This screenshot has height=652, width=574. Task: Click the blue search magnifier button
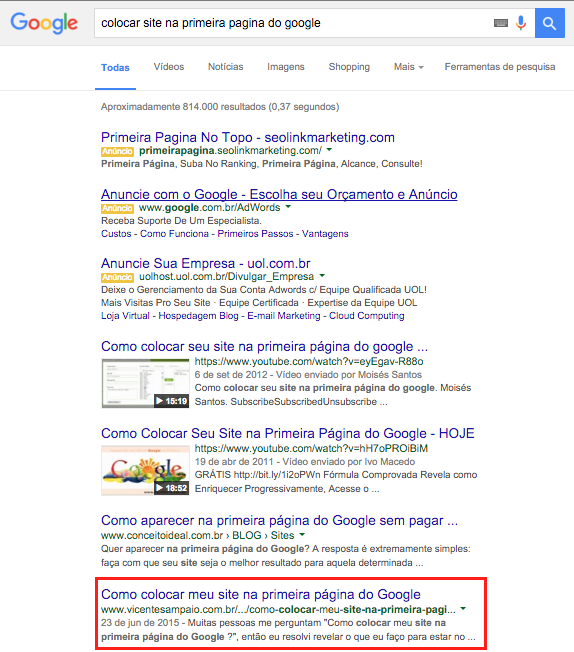(550, 23)
